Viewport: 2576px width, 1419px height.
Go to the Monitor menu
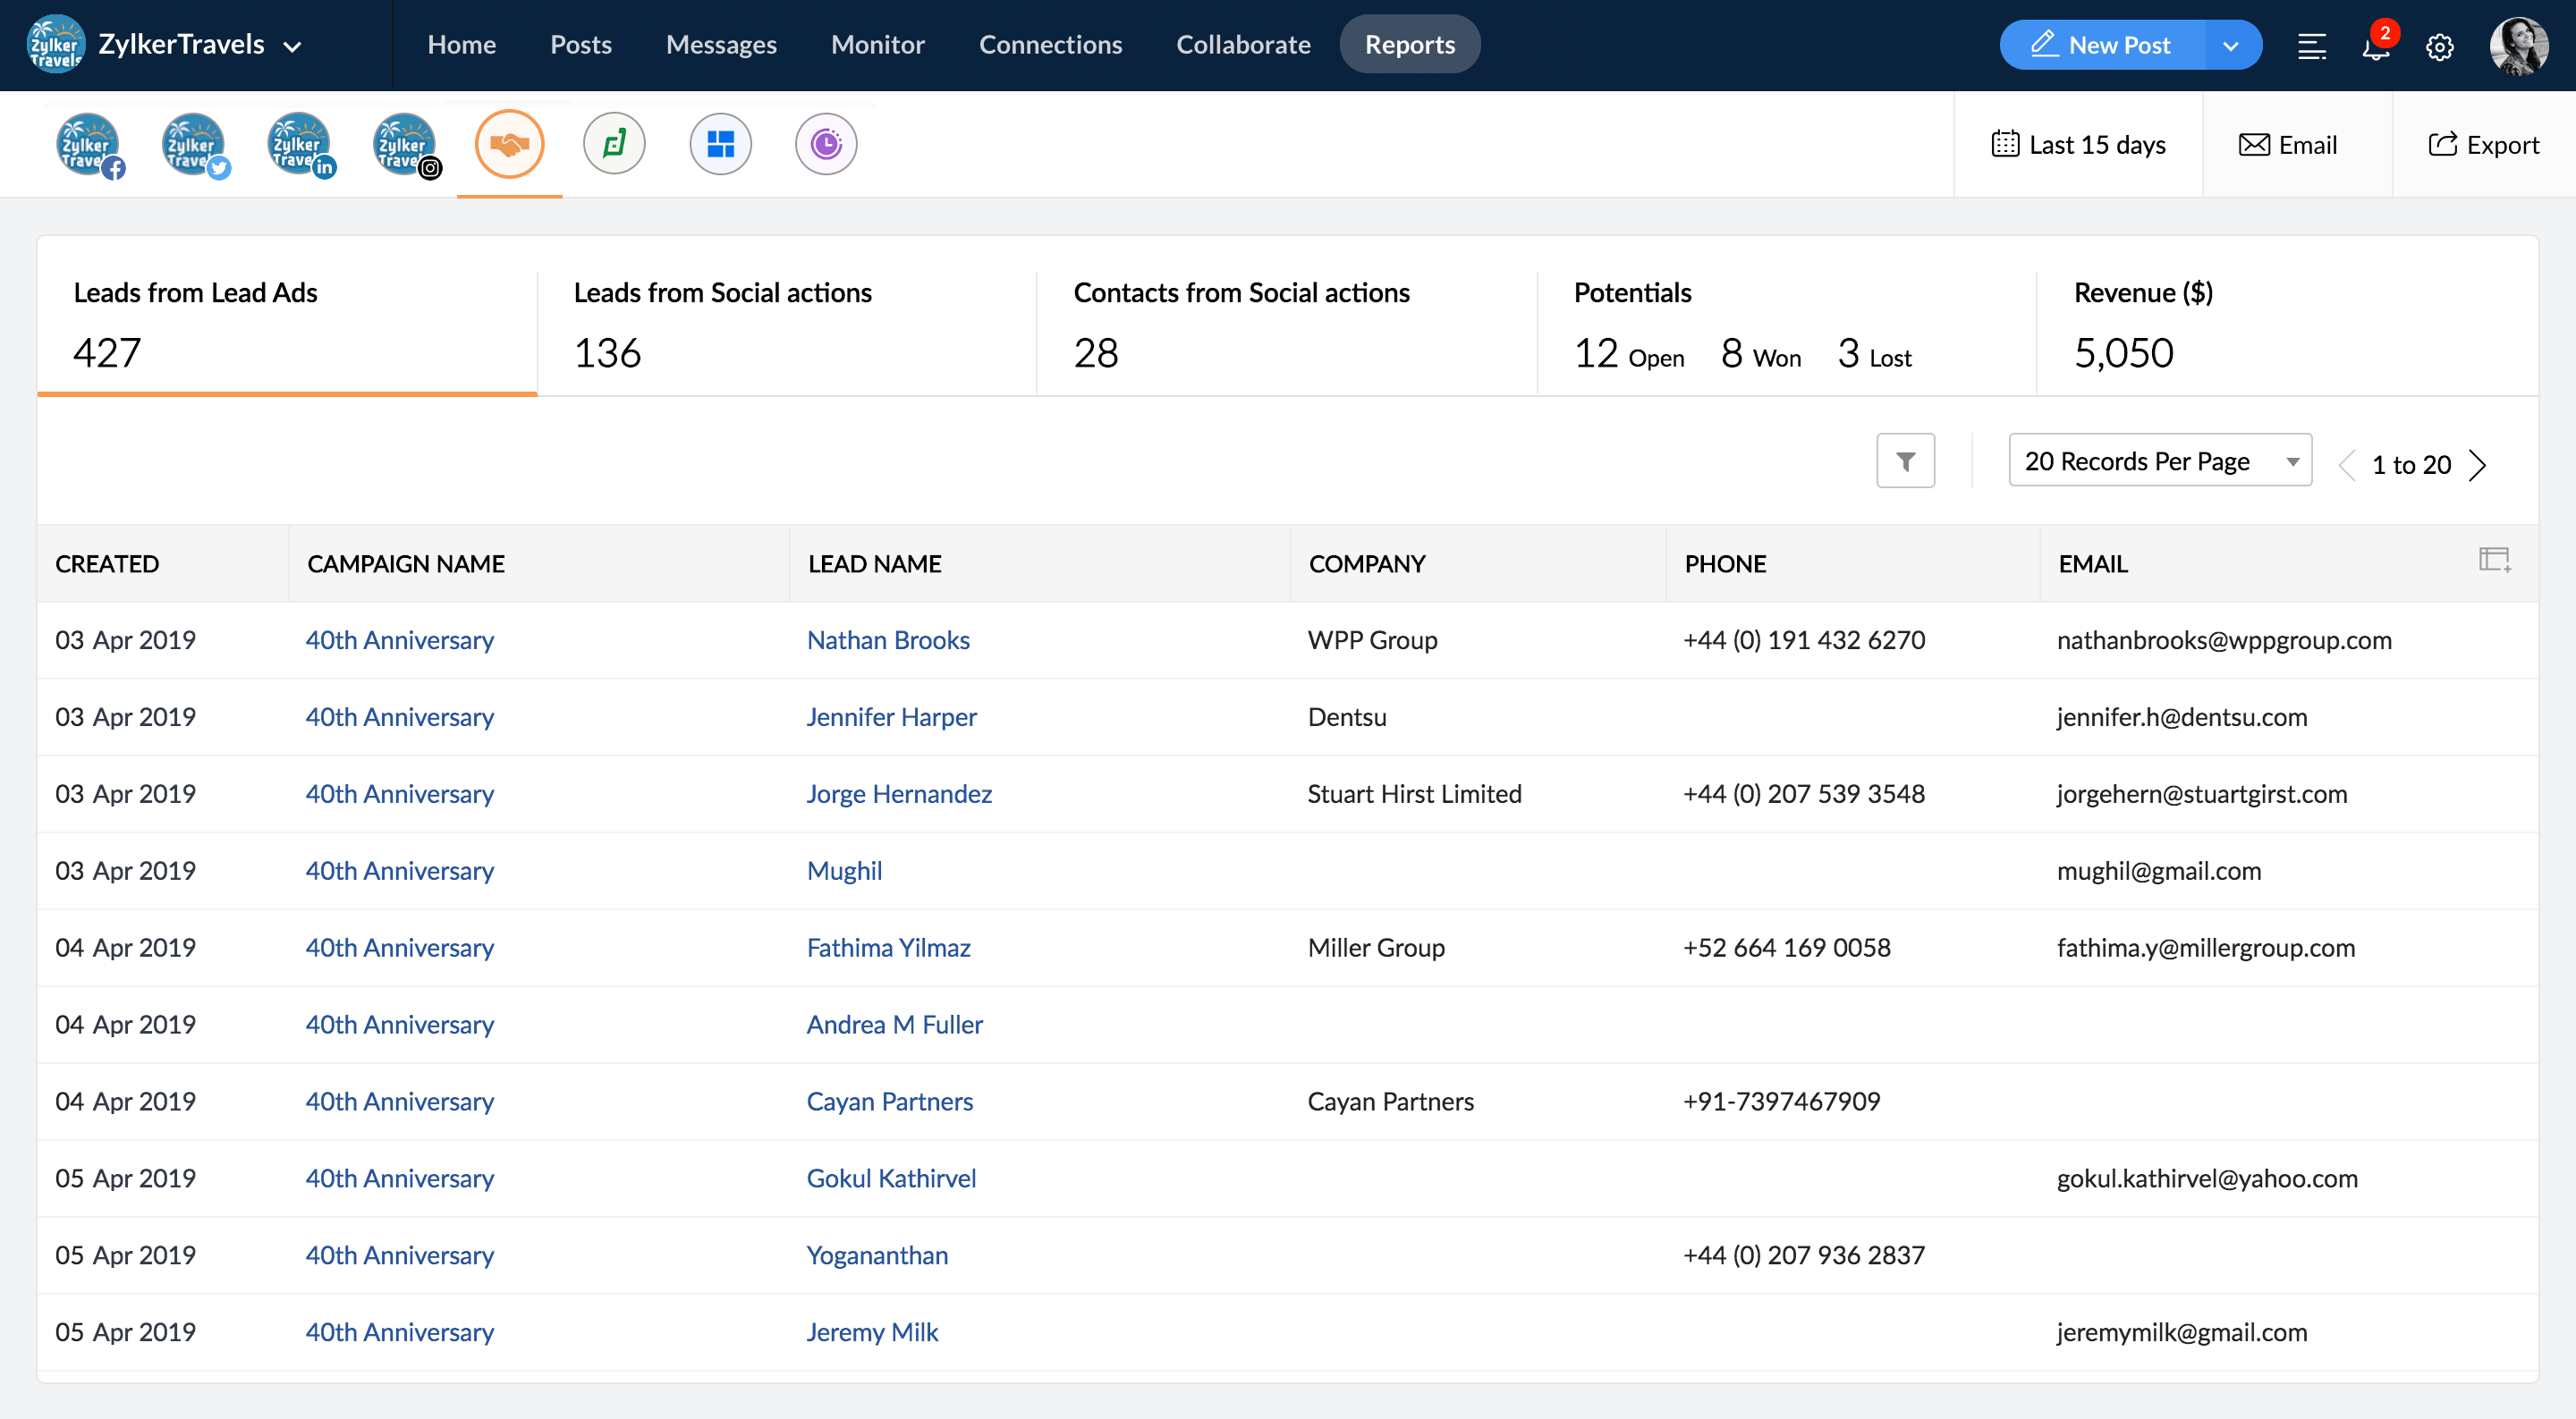point(877,44)
